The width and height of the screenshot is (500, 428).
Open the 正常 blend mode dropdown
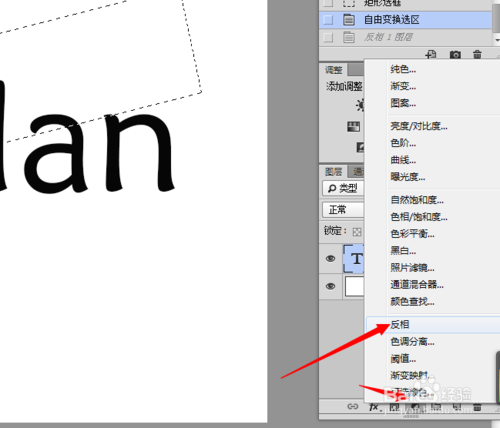tap(343, 210)
